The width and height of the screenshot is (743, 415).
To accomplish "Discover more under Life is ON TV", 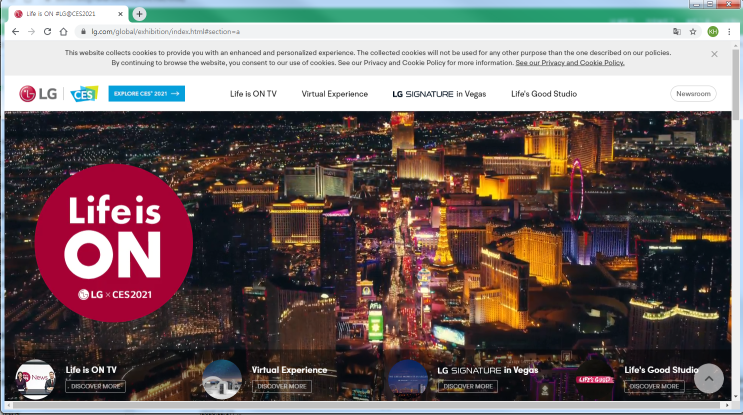I will [95, 387].
